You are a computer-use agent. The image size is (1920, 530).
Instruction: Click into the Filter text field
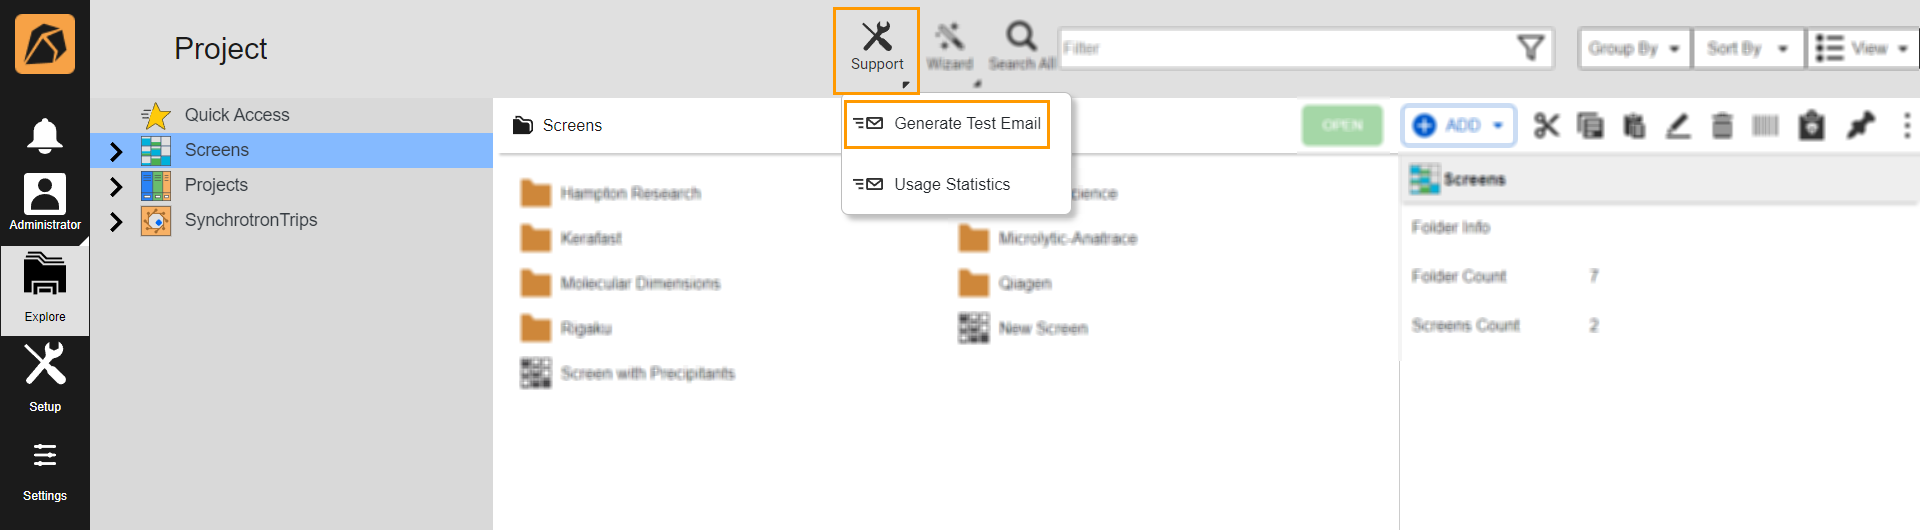tap(1285, 48)
